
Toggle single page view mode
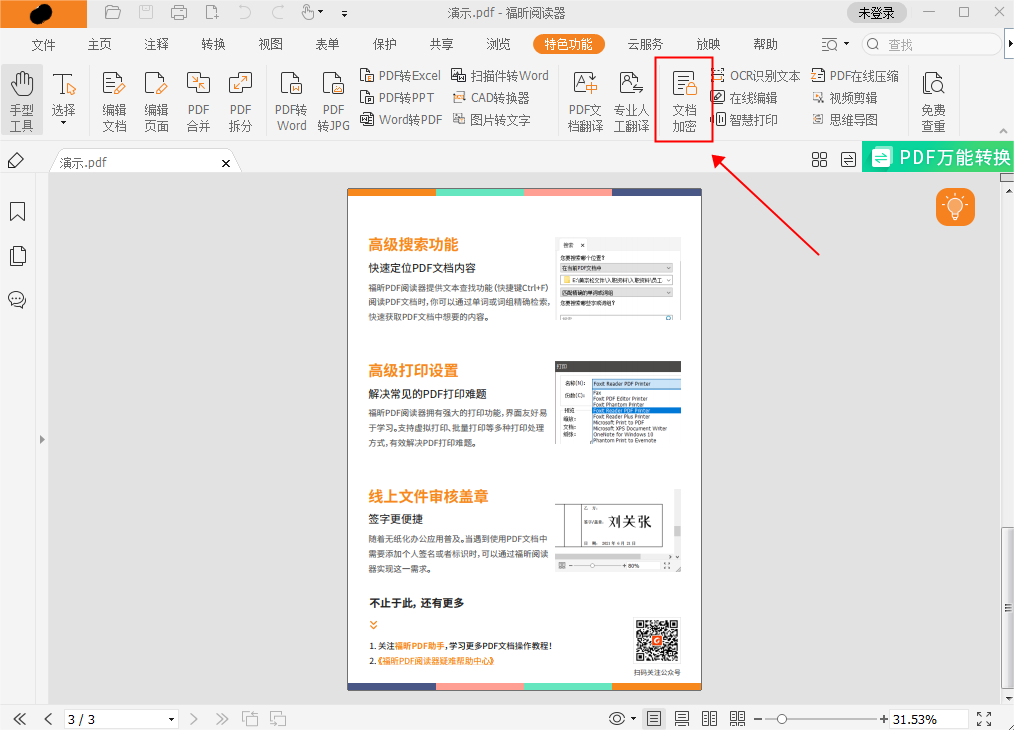coord(653,718)
